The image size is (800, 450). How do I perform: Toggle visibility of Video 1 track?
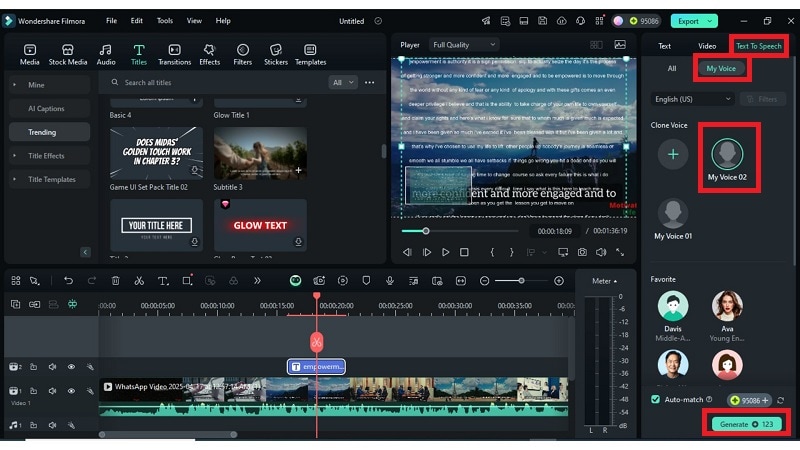[71, 391]
